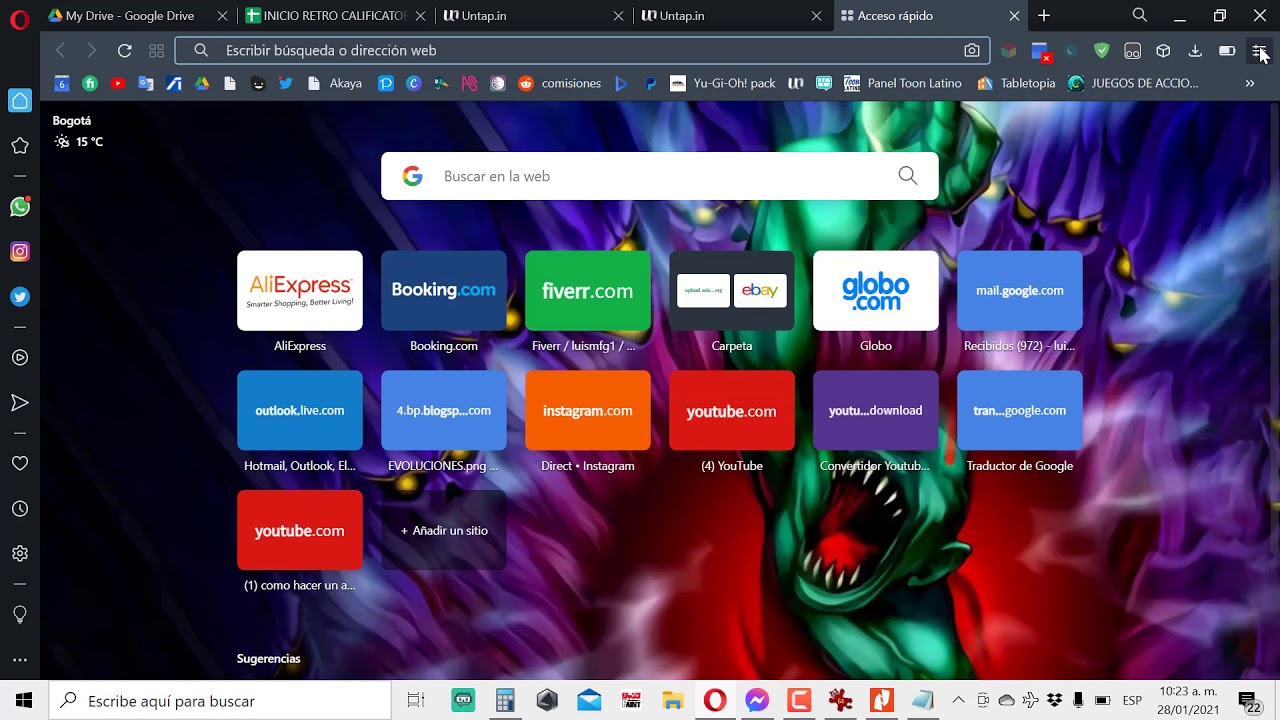
Task: Open sidebar Settings gear icon
Action: click(20, 554)
